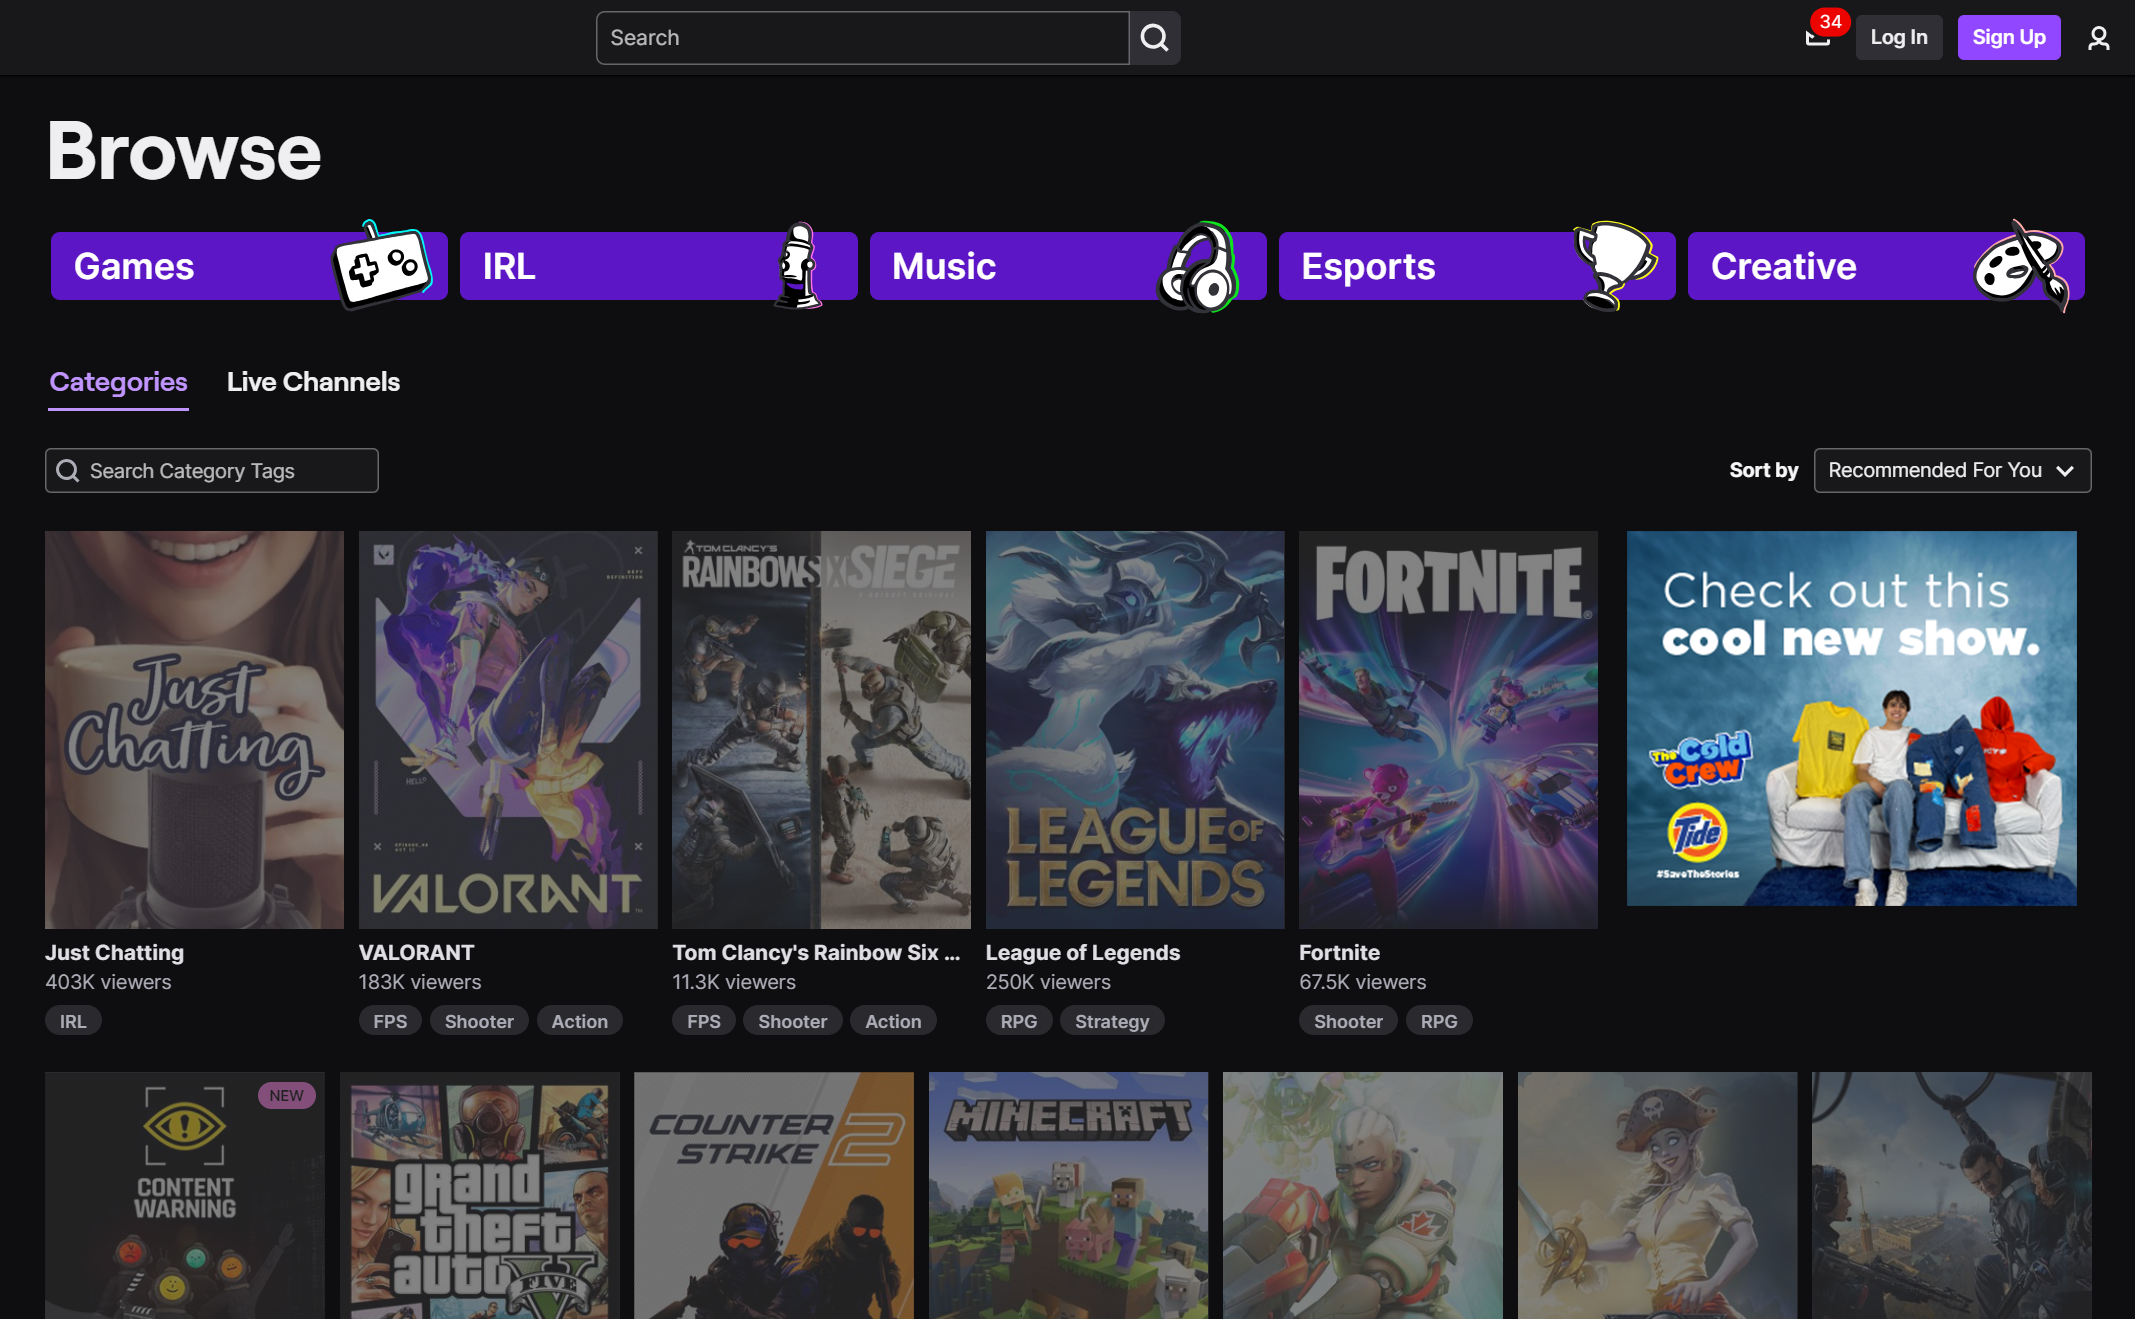This screenshot has width=2135, height=1319.
Task: Open the Just Chatting cover art
Action: click(194, 730)
